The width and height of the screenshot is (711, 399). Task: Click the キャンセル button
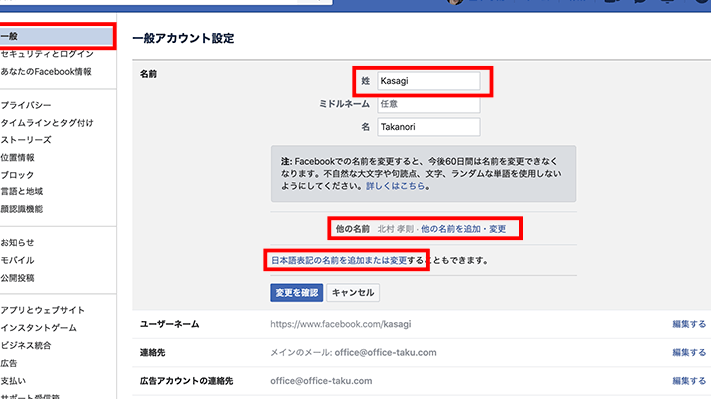pyautogui.click(x=353, y=293)
